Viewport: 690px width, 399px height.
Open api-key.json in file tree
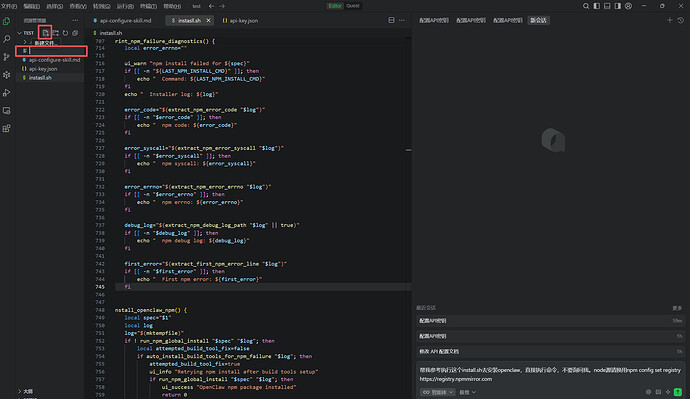(43, 69)
